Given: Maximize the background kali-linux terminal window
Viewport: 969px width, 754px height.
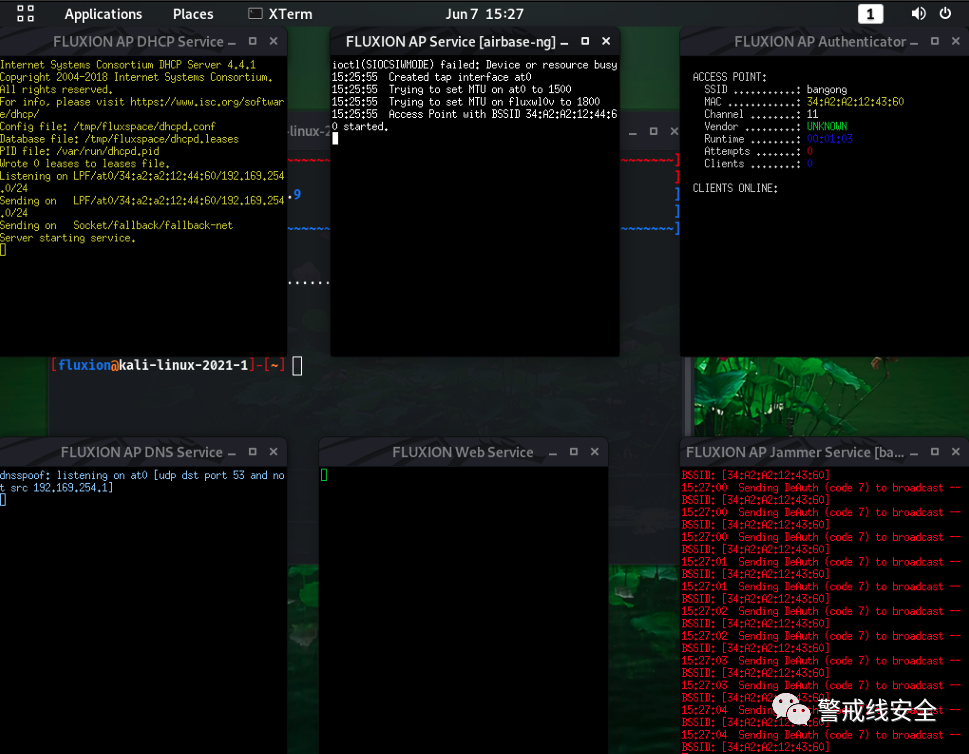Looking at the screenshot, I should (x=654, y=131).
